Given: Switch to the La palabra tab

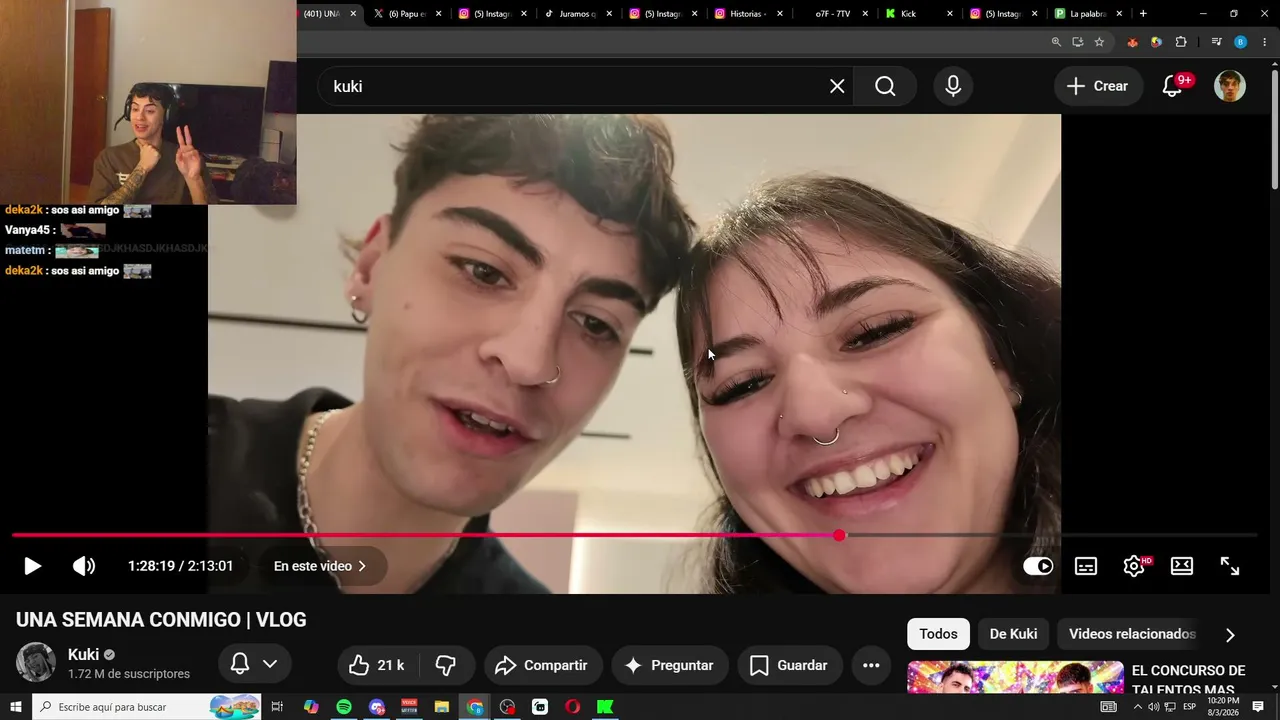Looking at the screenshot, I should pyautogui.click(x=1086, y=14).
